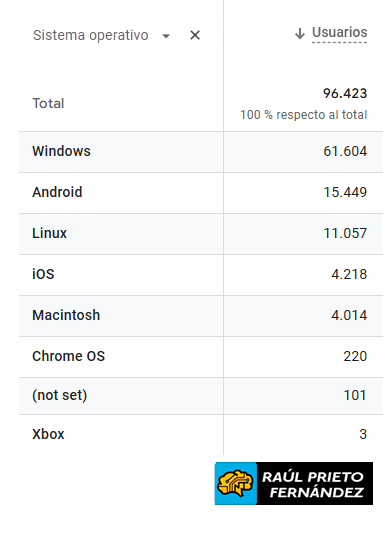Select the Windows row label

click(61, 151)
